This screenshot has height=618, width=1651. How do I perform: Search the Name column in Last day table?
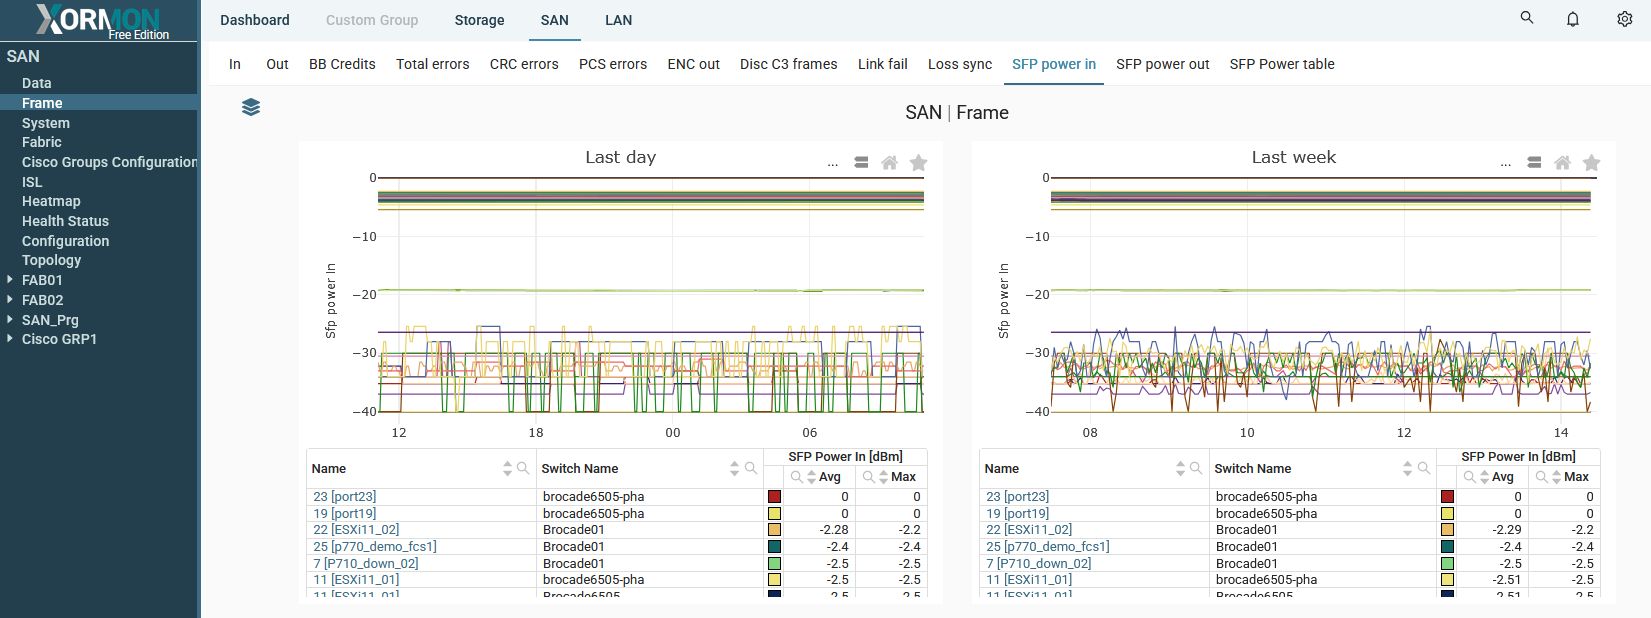(x=523, y=468)
